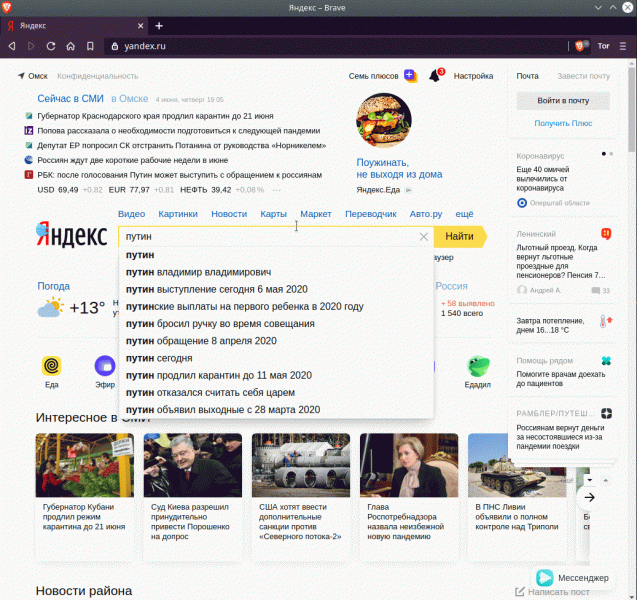
Task: Expand more currency rates with ellipsis
Action: tap(276, 190)
